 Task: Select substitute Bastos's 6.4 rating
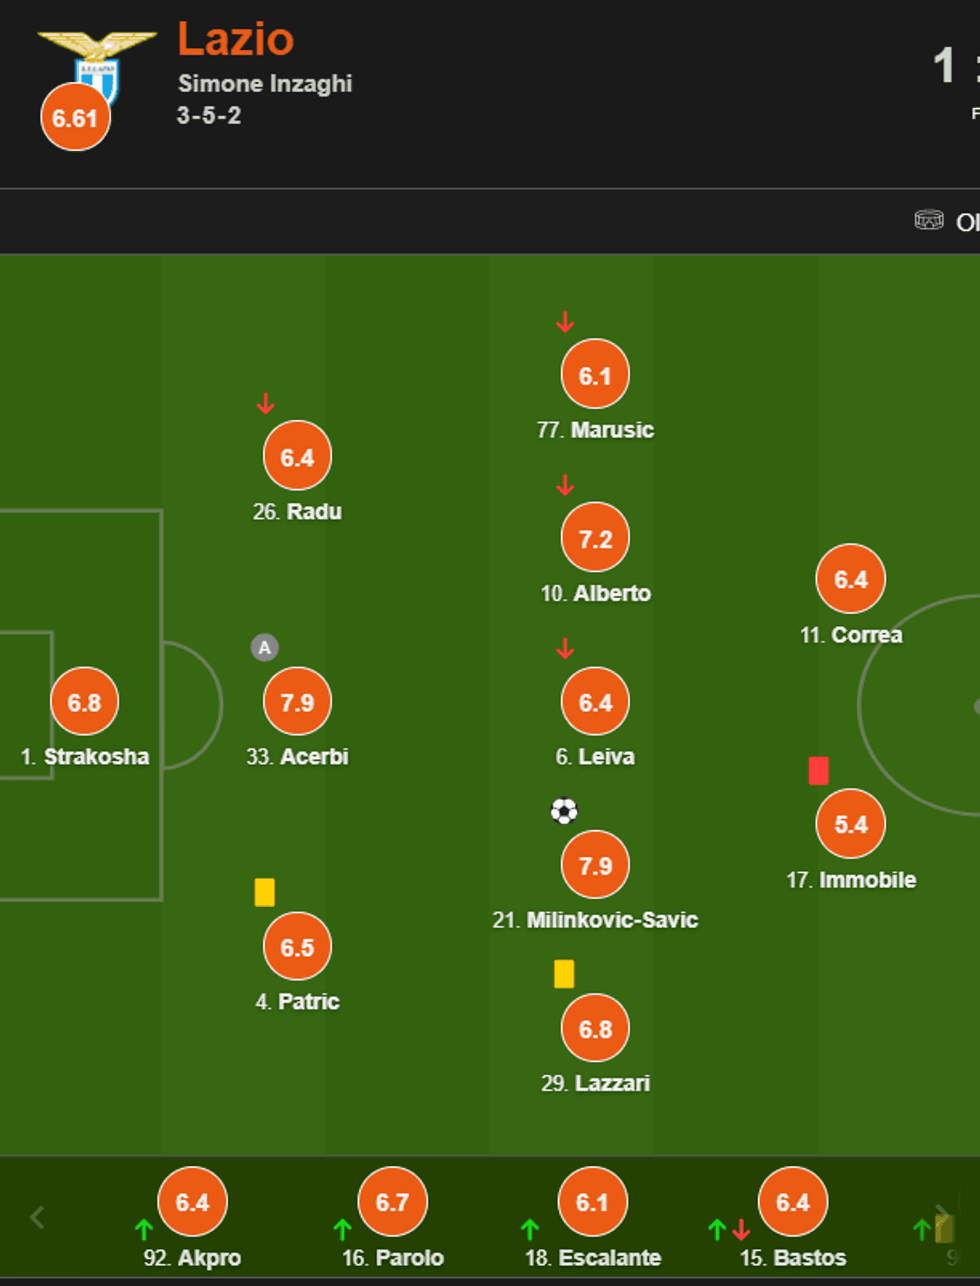792,1202
